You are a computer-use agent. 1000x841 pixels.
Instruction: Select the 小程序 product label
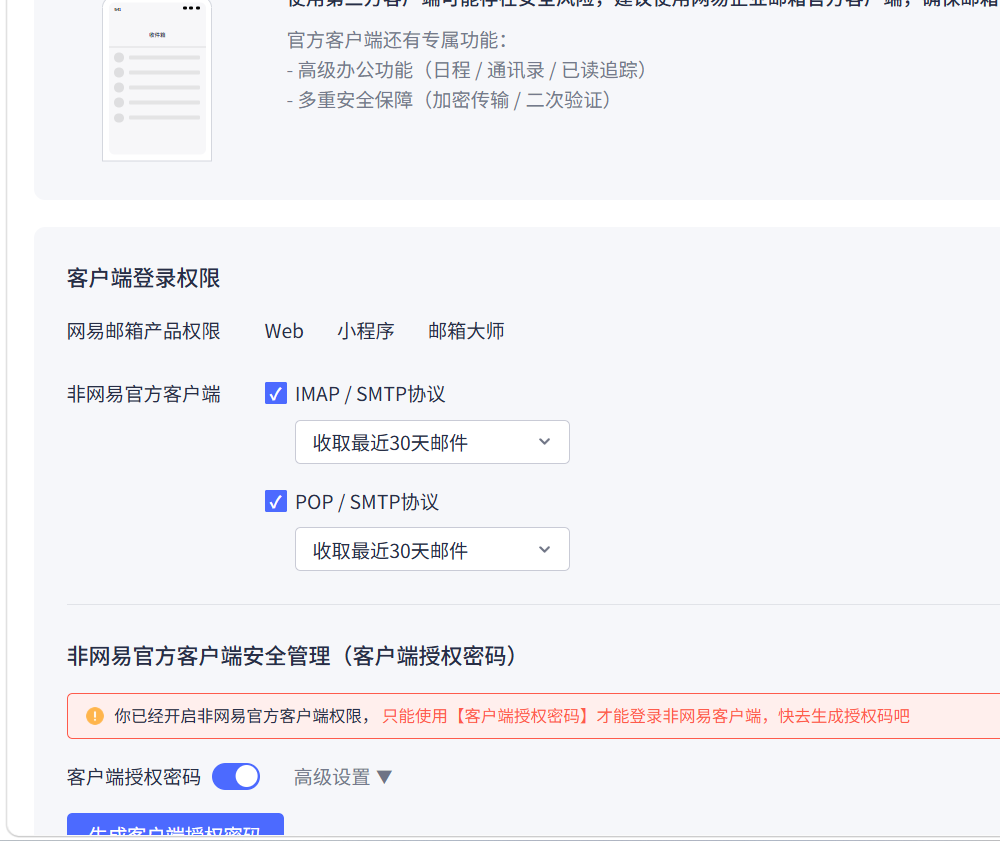[365, 331]
